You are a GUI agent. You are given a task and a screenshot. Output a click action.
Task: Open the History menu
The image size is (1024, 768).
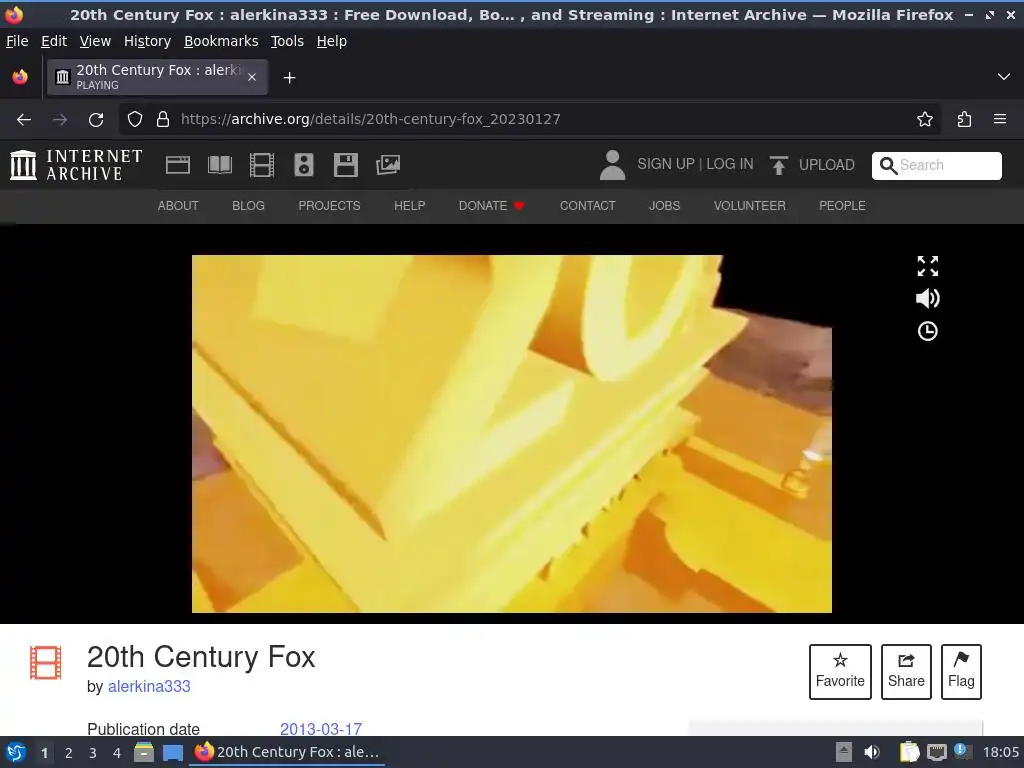coord(147,41)
